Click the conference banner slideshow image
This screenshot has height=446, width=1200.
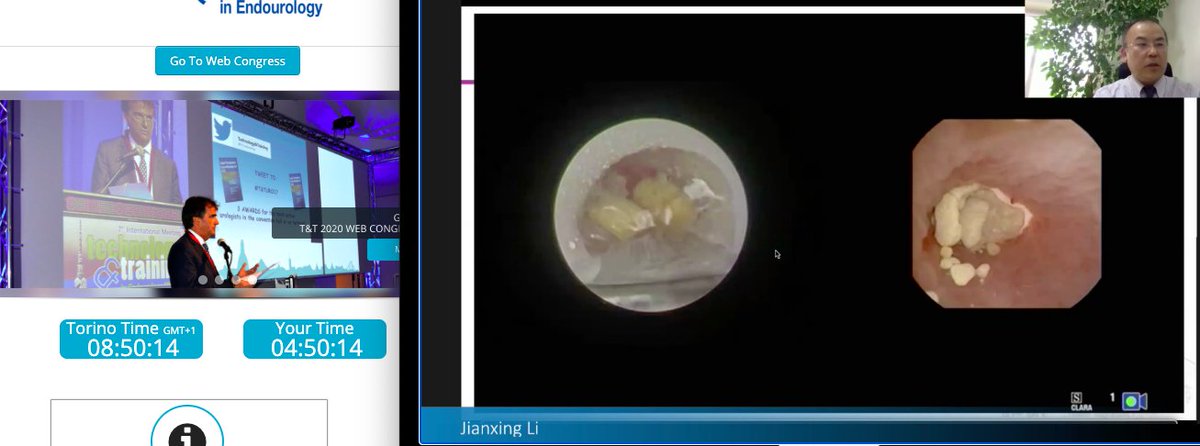[x=200, y=192]
